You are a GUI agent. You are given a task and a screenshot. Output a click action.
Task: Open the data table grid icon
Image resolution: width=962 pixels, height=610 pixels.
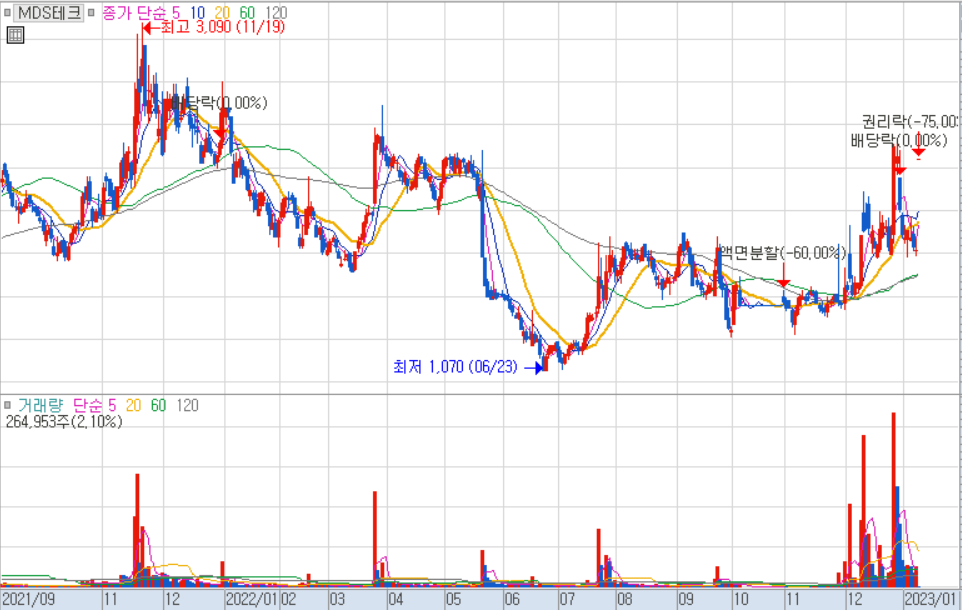click(15, 35)
